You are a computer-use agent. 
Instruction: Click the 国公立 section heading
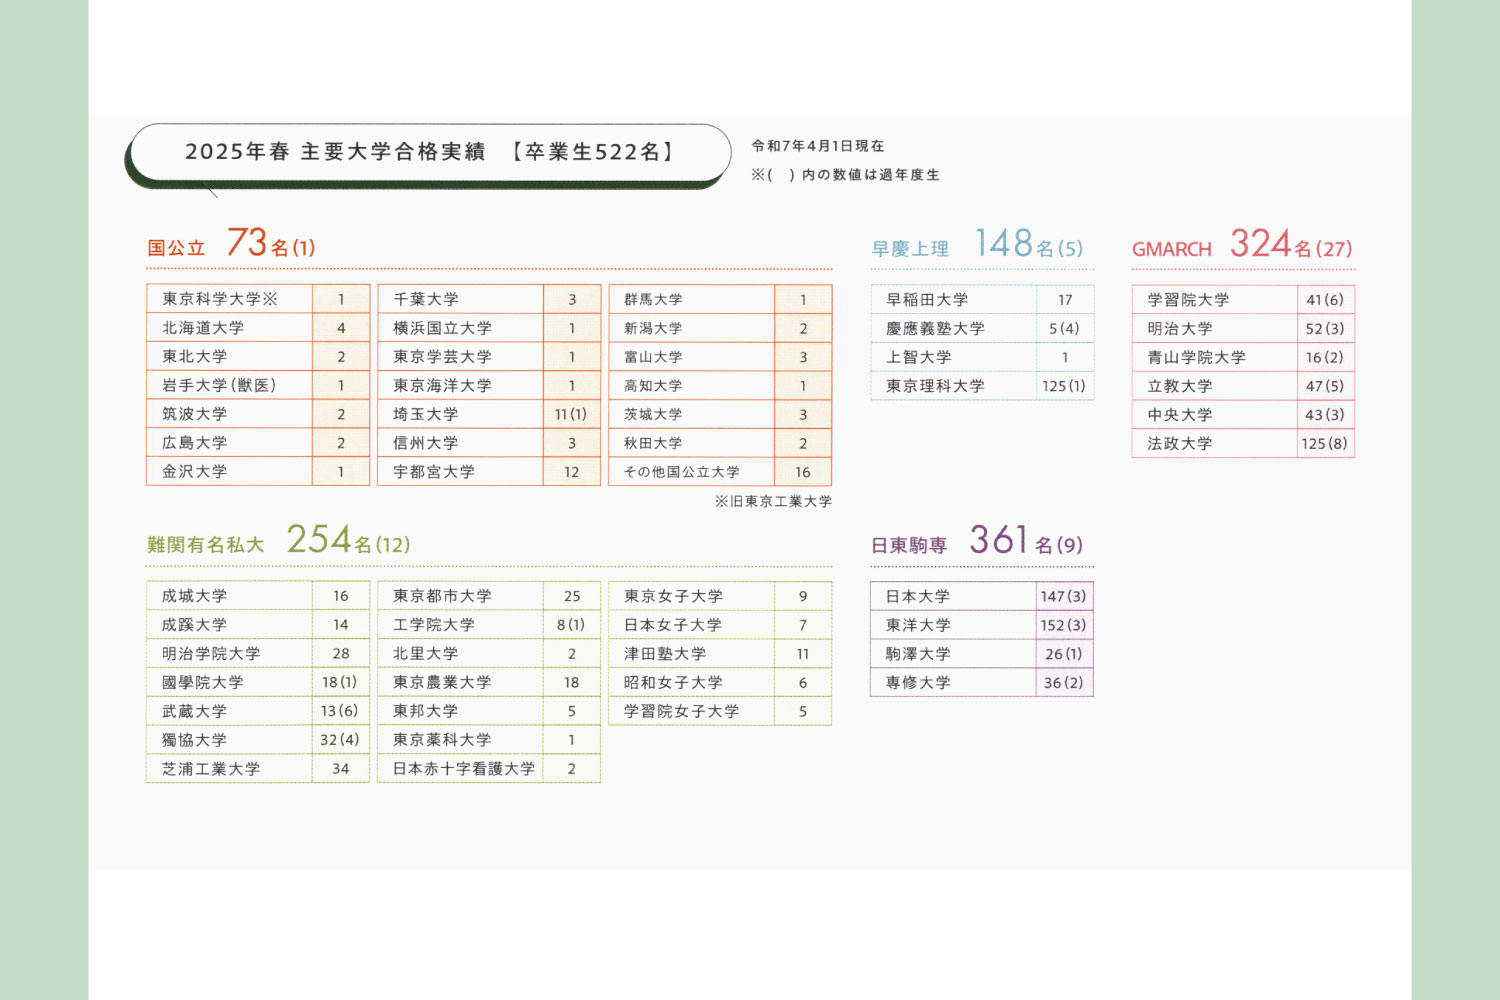click(176, 248)
